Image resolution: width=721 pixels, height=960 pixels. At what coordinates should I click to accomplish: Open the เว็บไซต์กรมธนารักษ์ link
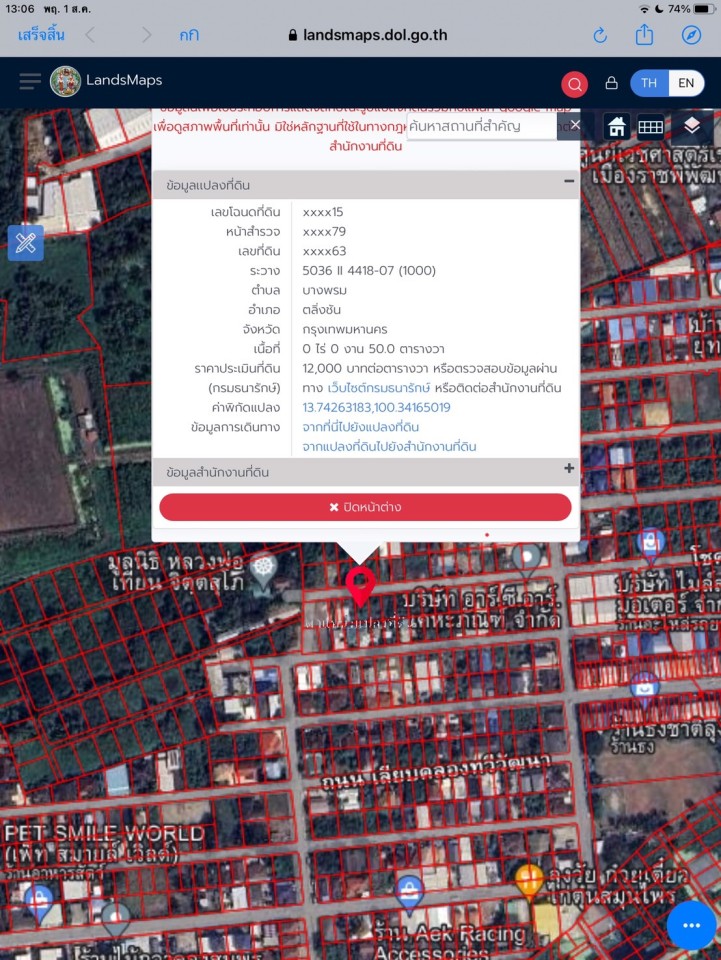point(379,388)
